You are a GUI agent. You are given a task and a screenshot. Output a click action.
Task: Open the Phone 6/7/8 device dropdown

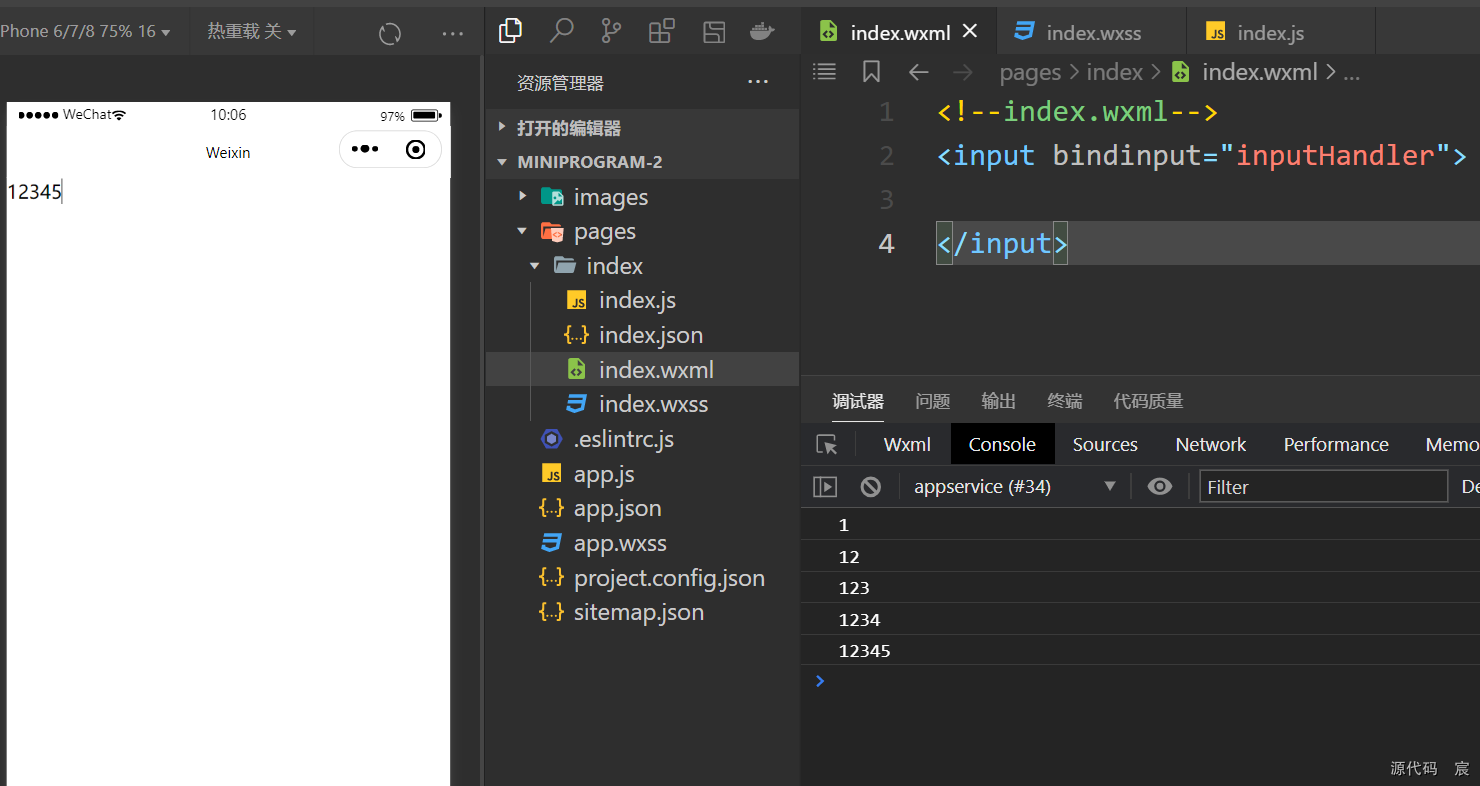point(85,32)
